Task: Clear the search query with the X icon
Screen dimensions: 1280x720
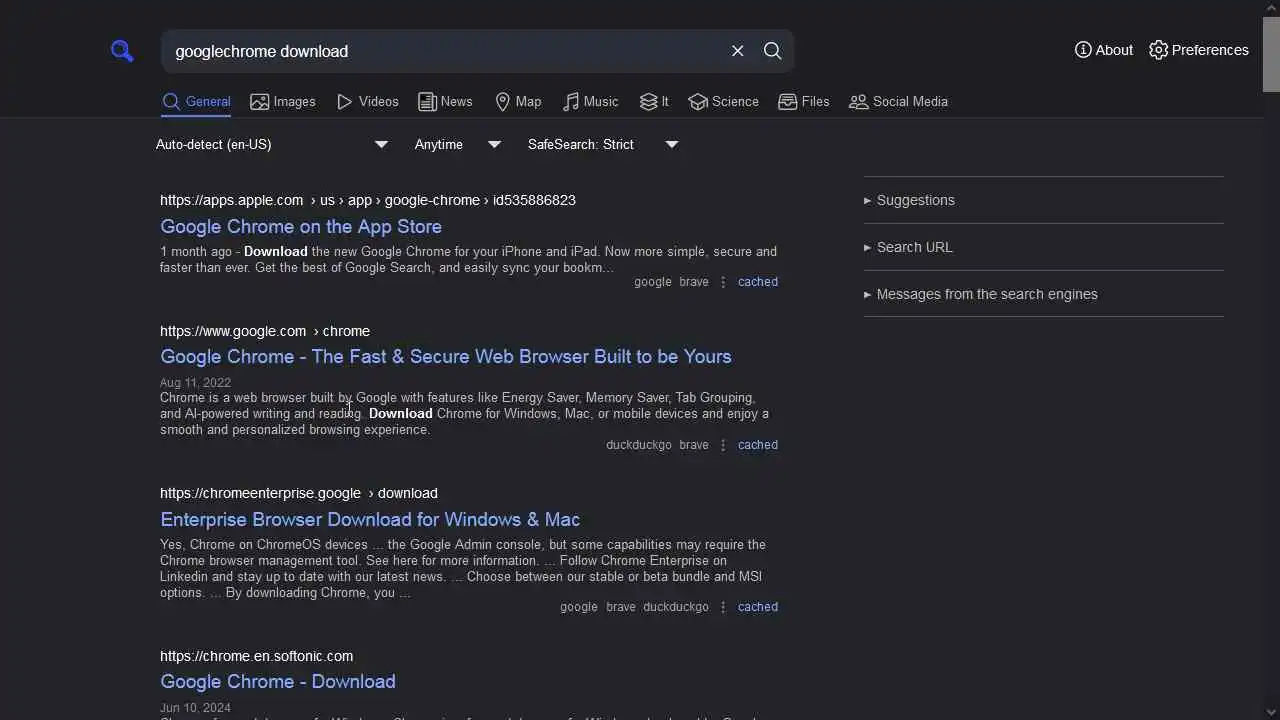Action: click(738, 51)
